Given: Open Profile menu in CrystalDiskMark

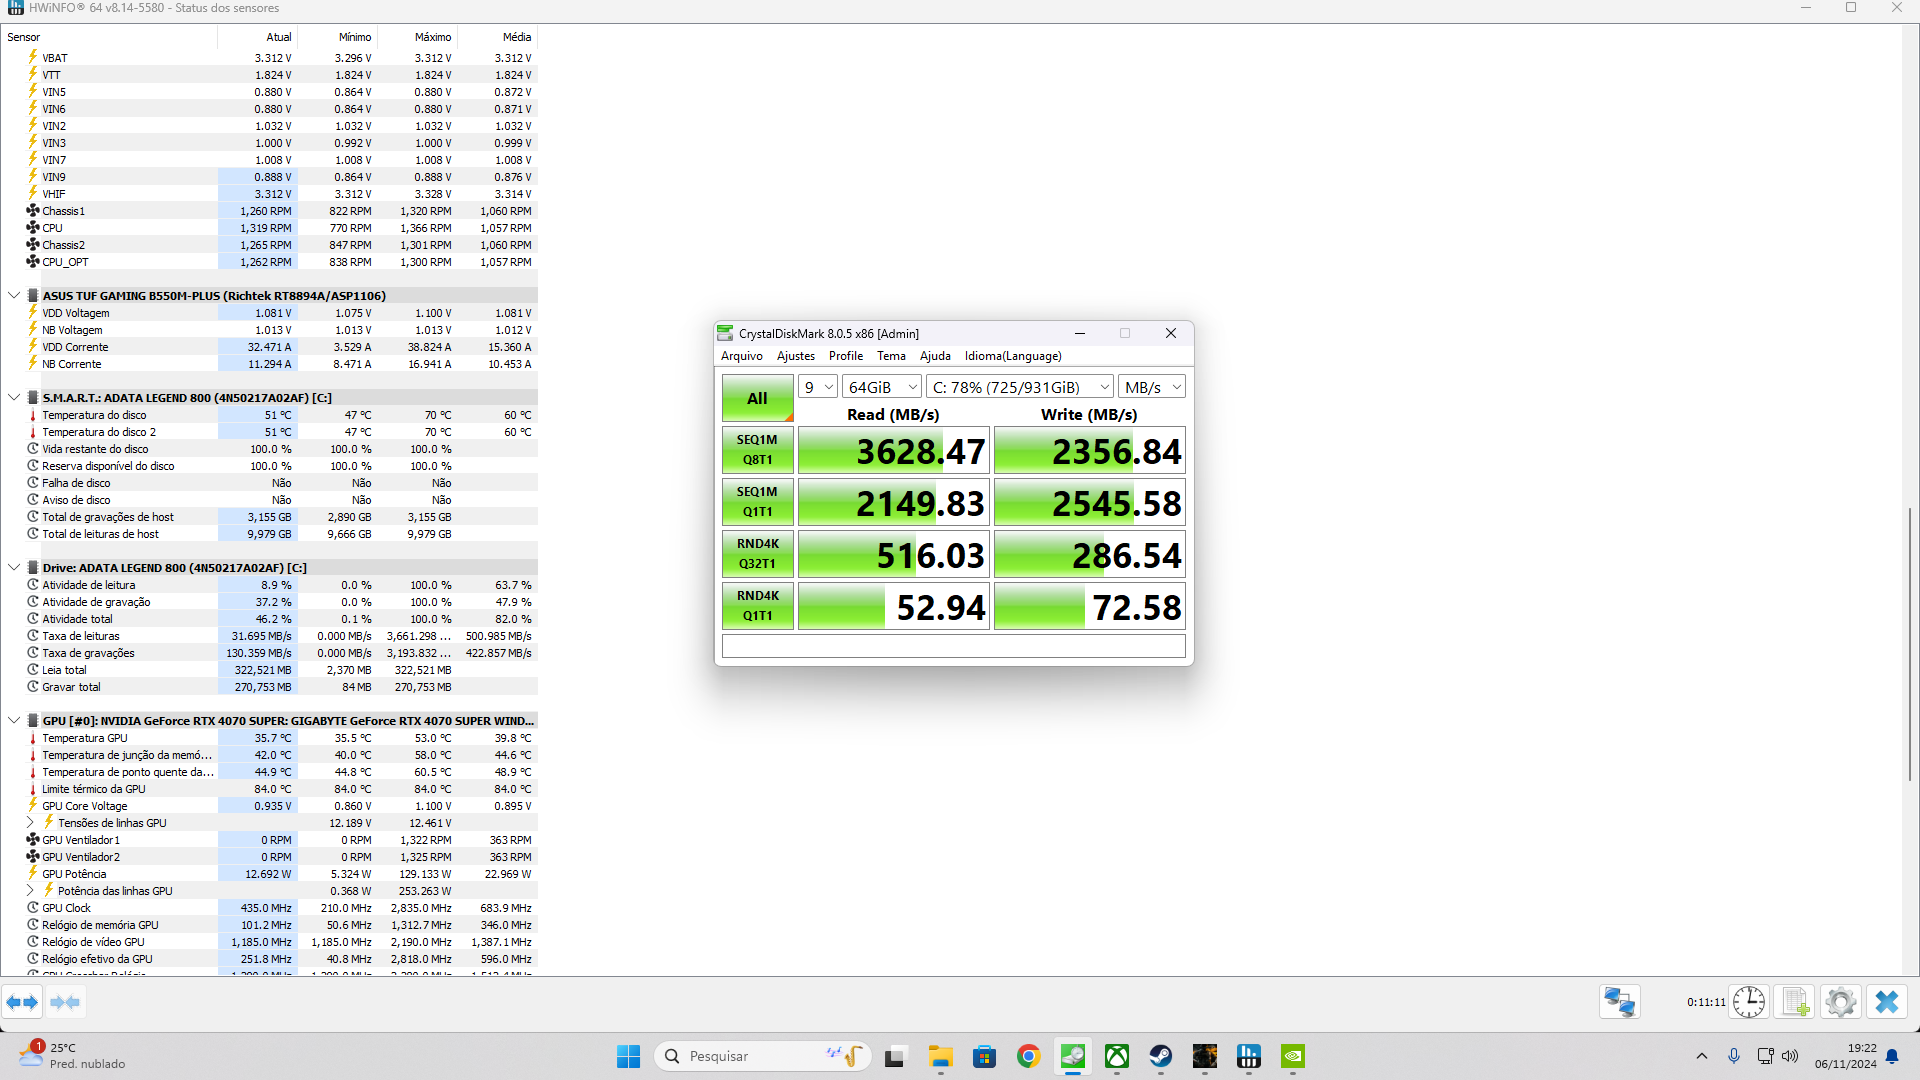Looking at the screenshot, I should point(846,356).
